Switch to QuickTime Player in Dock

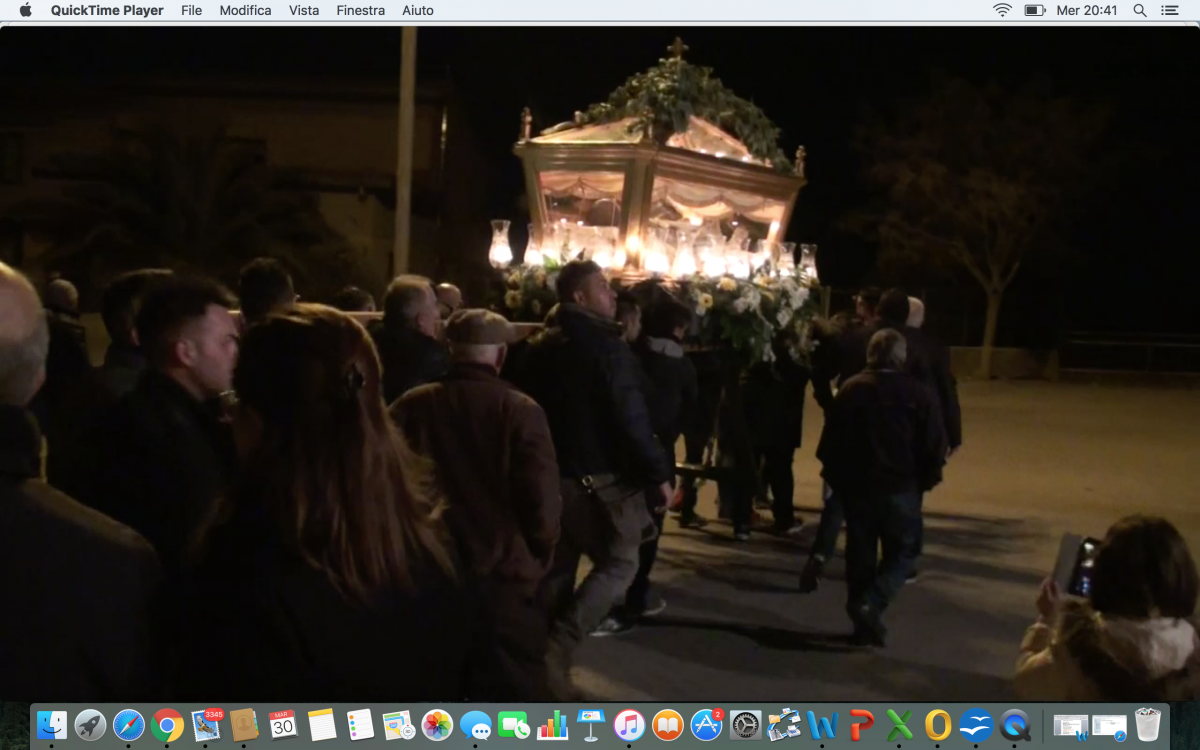(1014, 725)
